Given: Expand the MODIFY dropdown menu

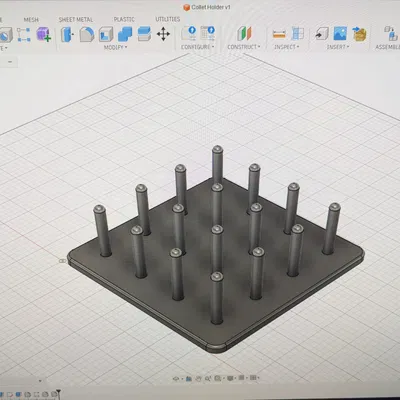Looking at the screenshot, I should click(115, 47).
